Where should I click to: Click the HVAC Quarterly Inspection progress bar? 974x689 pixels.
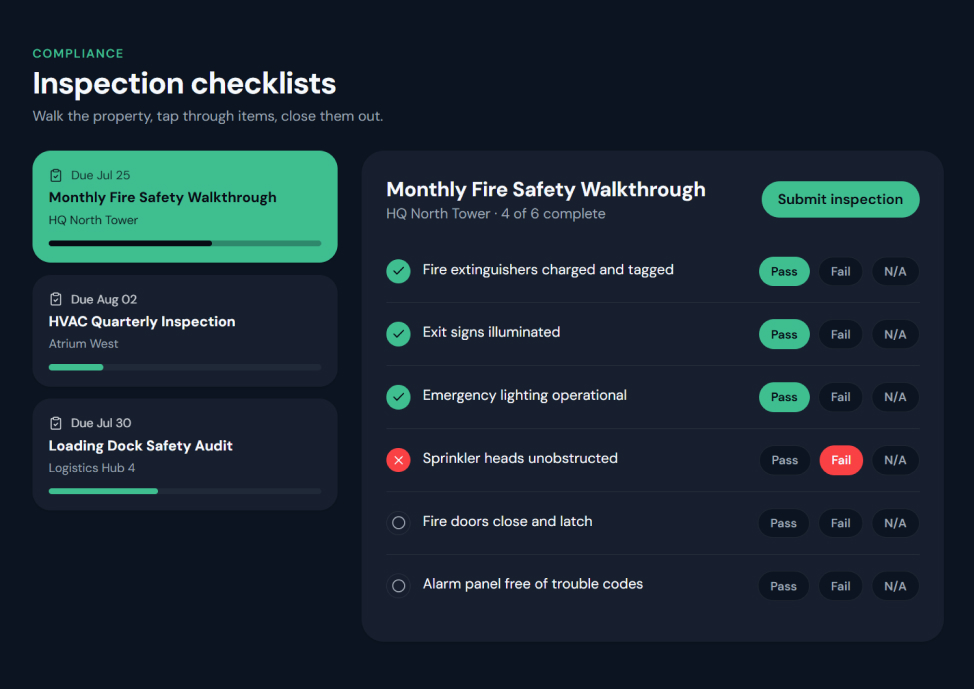click(x=185, y=367)
